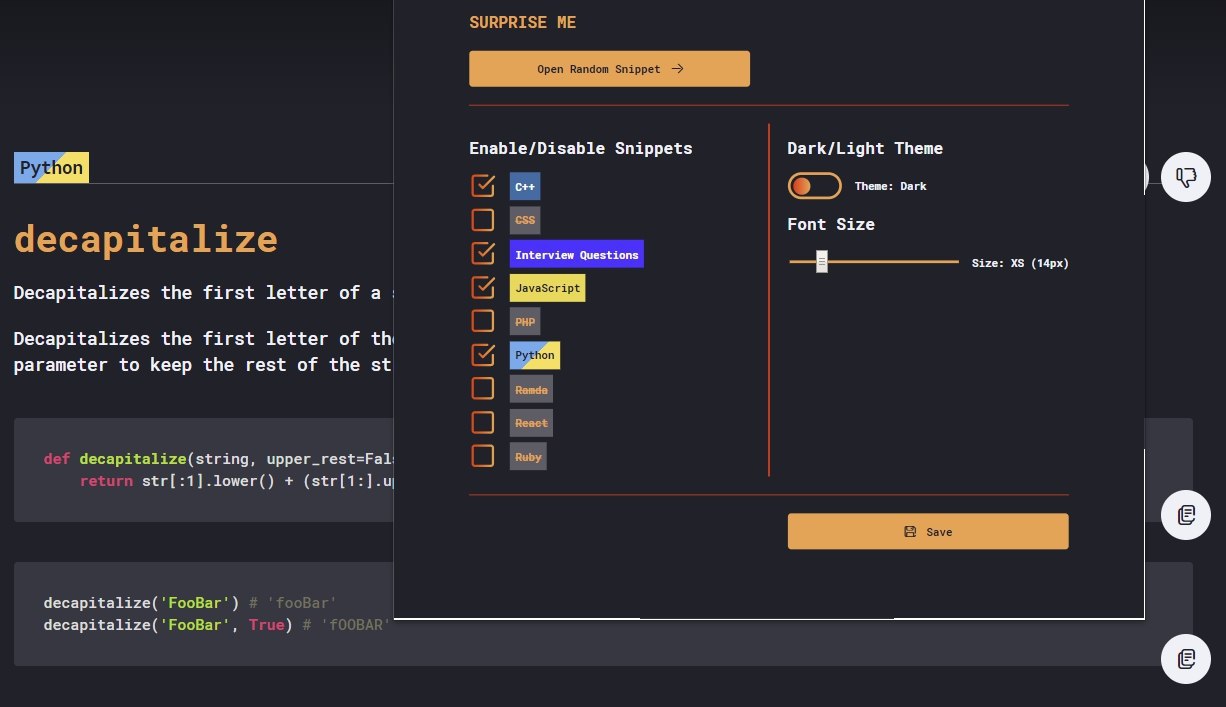This screenshot has height=707, width=1226.
Task: Click the CSS language tag
Action: click(525, 220)
